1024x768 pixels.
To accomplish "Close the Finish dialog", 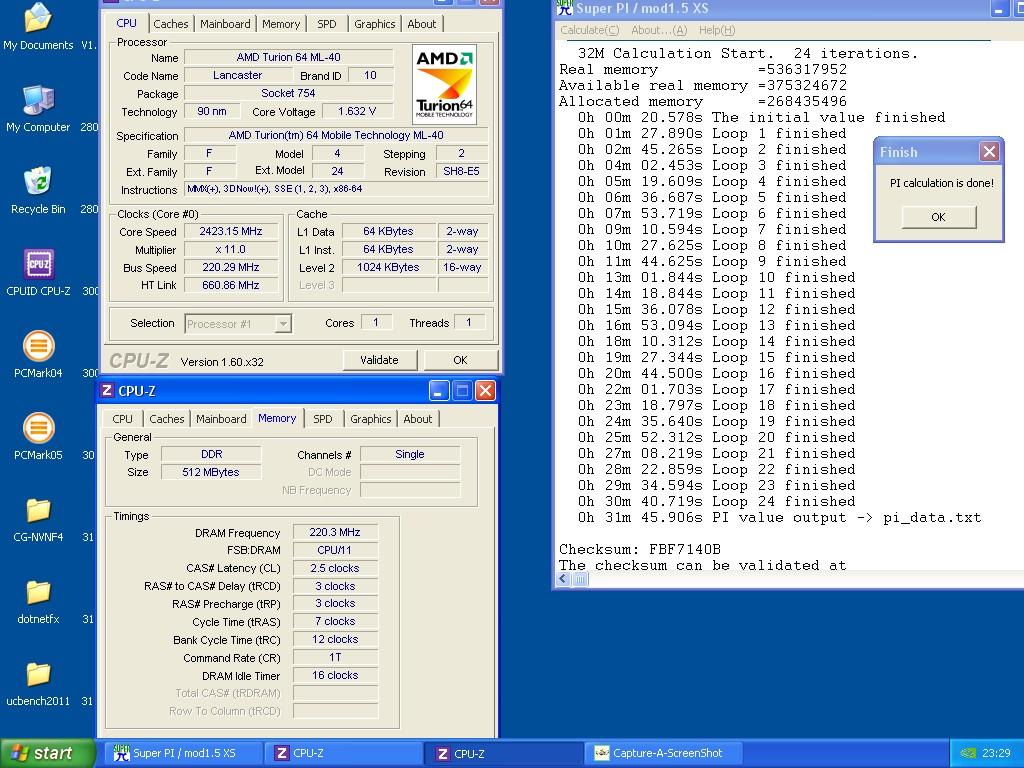I will (x=989, y=152).
